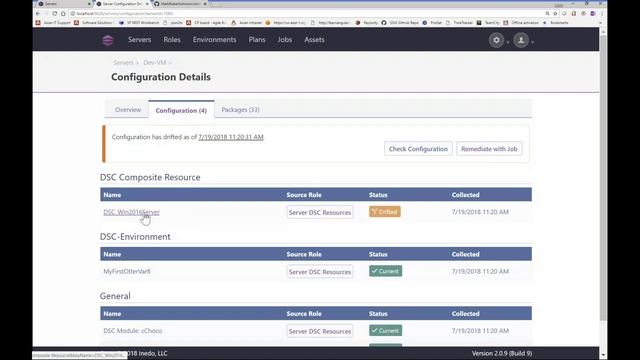
Task: Click the Collected time in DSC_Win2016Server row
Action: pos(480,212)
